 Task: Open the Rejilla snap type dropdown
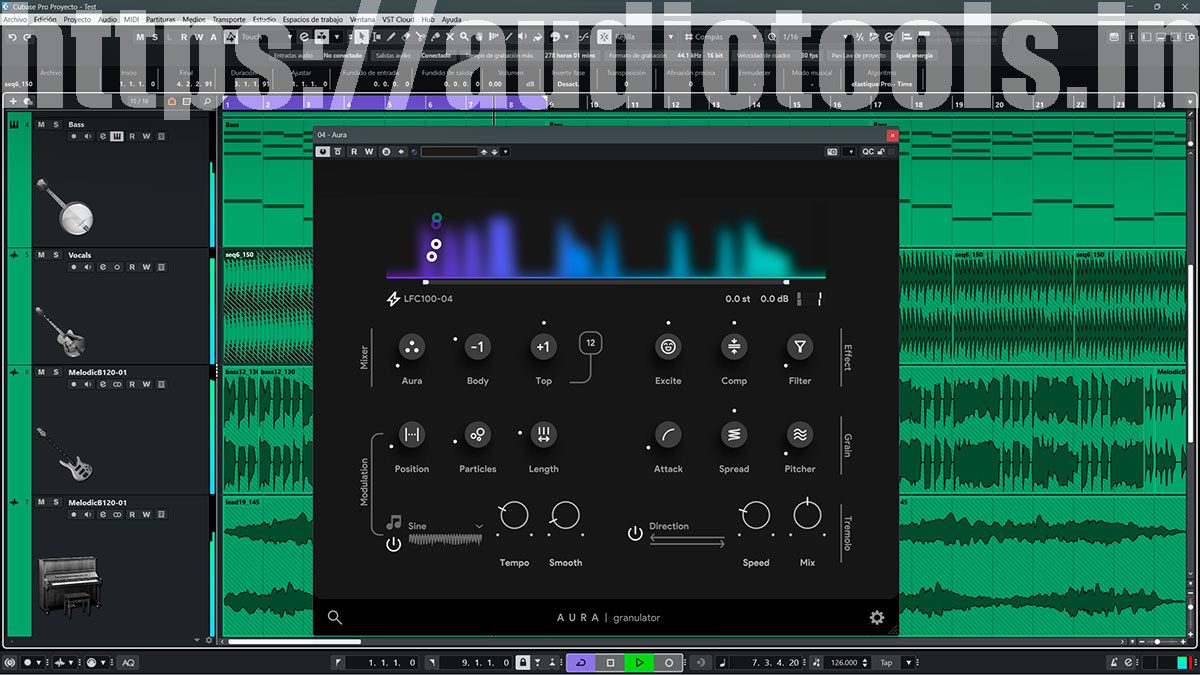point(643,37)
